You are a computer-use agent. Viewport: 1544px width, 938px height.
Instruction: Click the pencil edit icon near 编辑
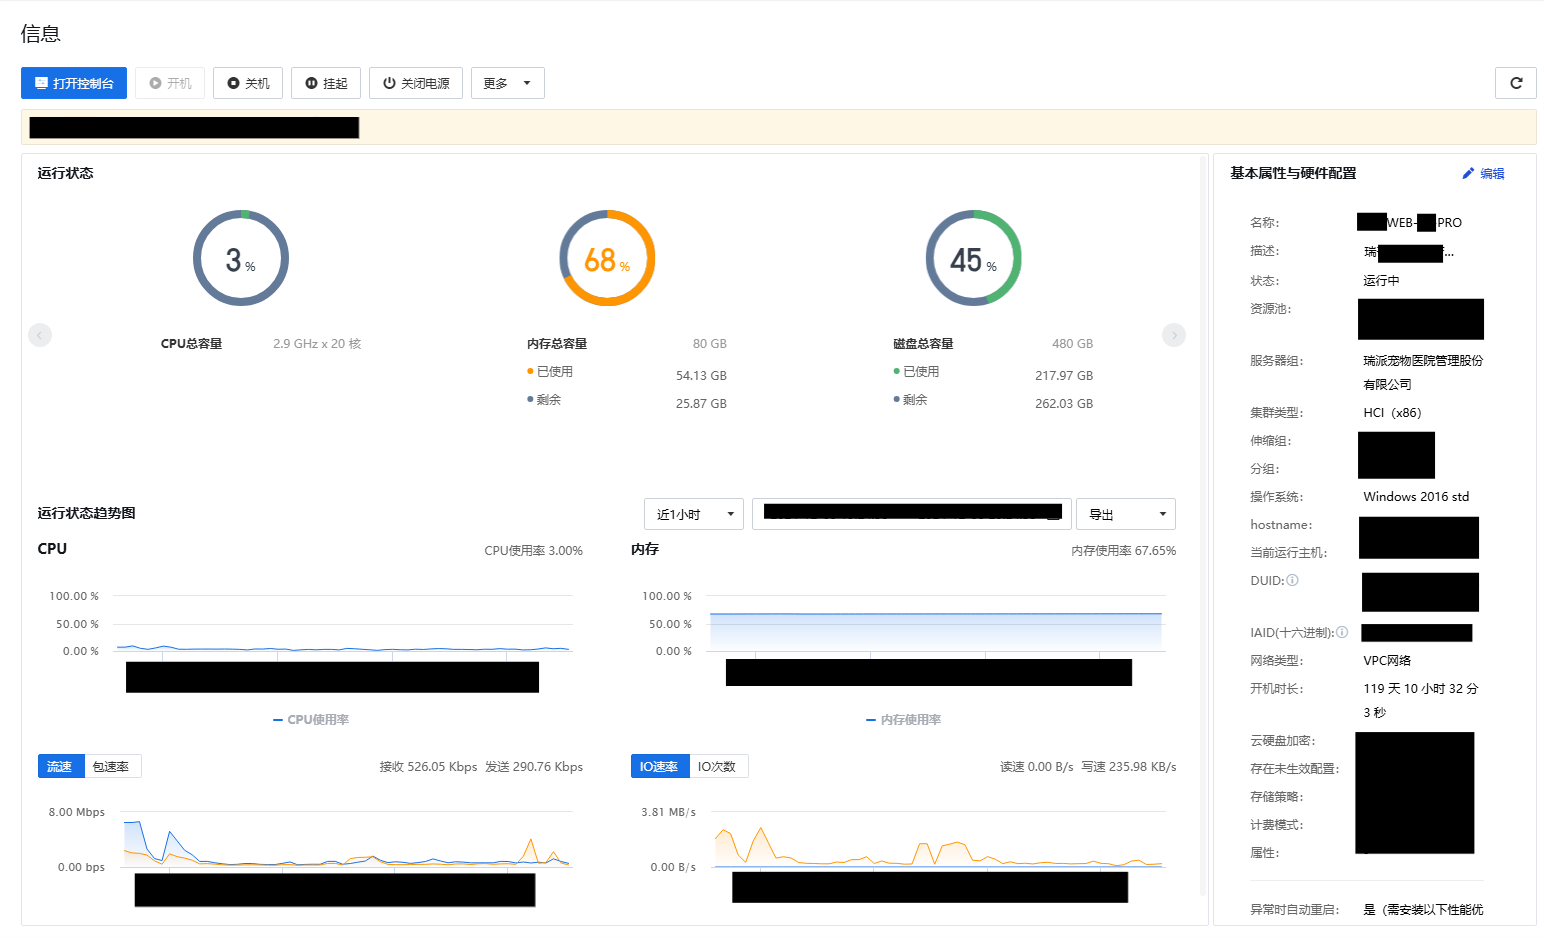point(1467,173)
